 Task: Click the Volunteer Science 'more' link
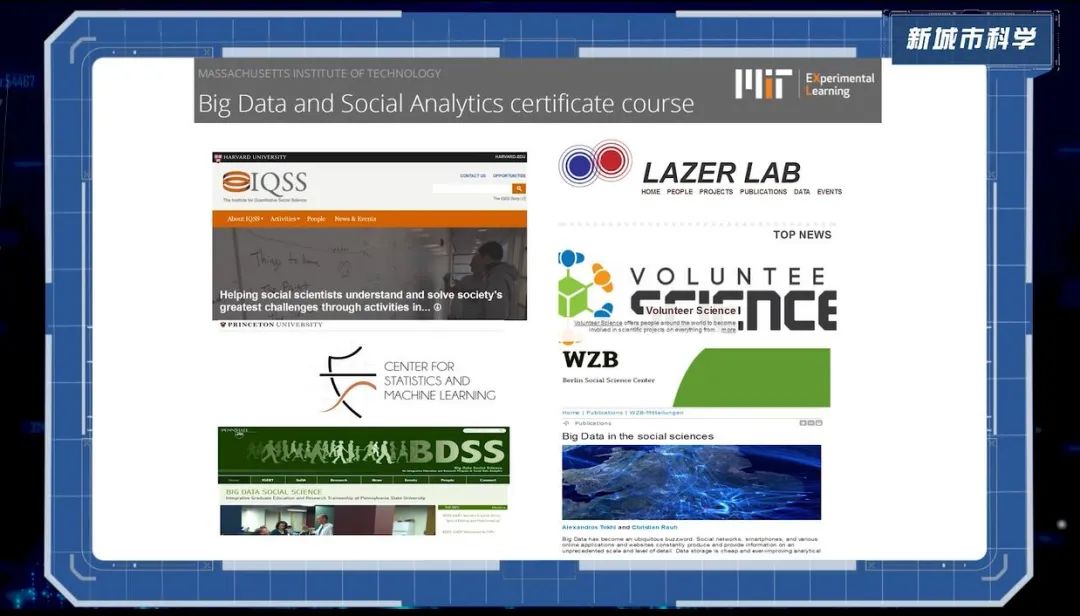coord(728,330)
